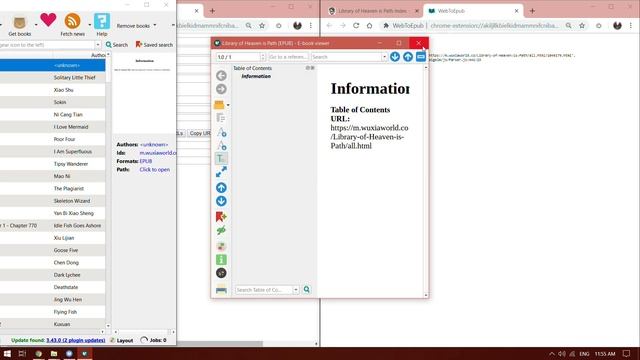Open File Explorer from the taskbar
The height and width of the screenshot is (360, 640).
(x=53, y=353)
